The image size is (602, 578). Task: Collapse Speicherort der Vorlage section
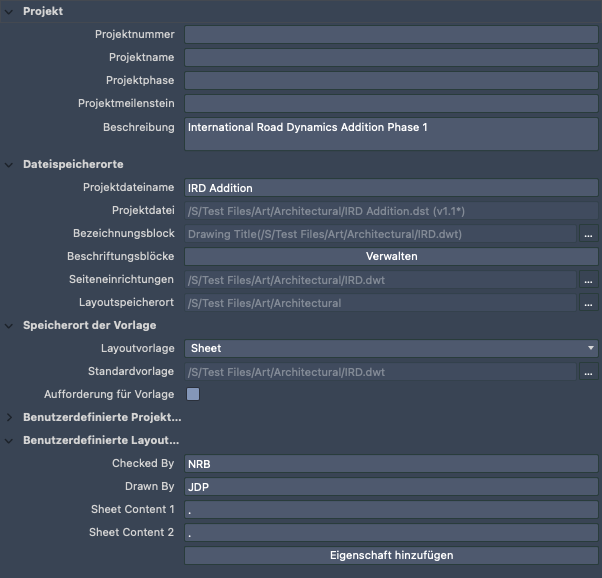11,325
